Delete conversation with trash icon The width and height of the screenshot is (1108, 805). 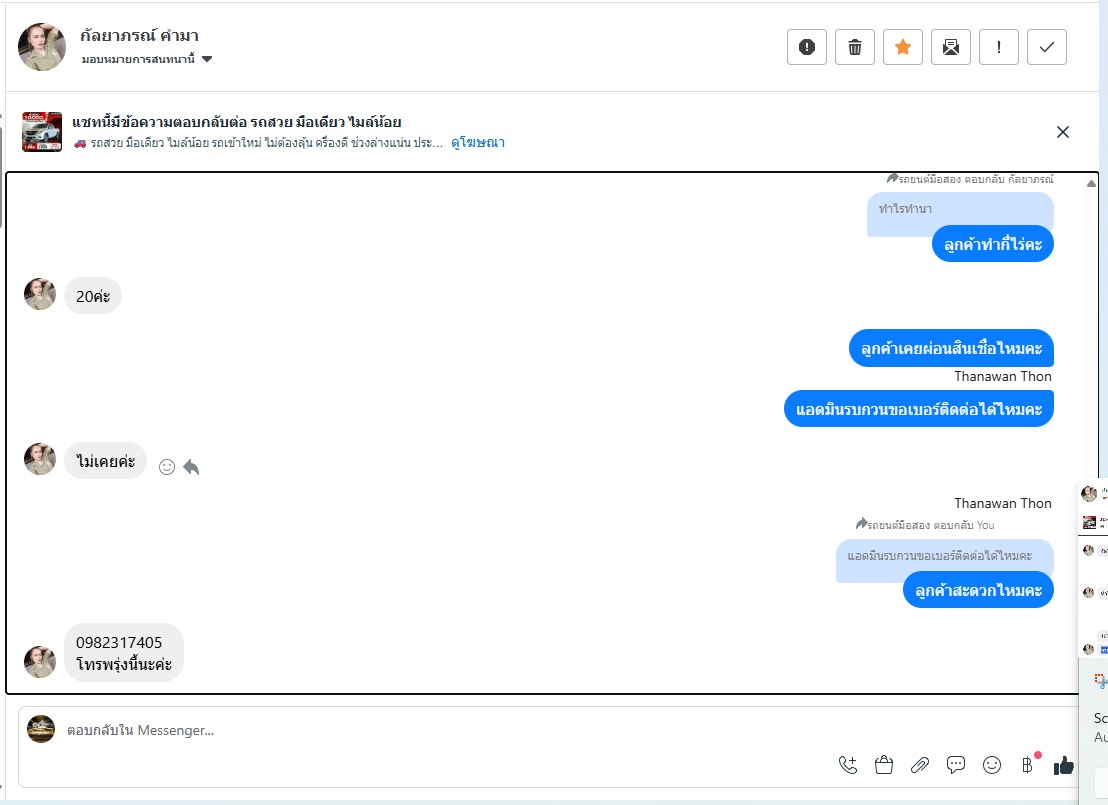pos(854,47)
